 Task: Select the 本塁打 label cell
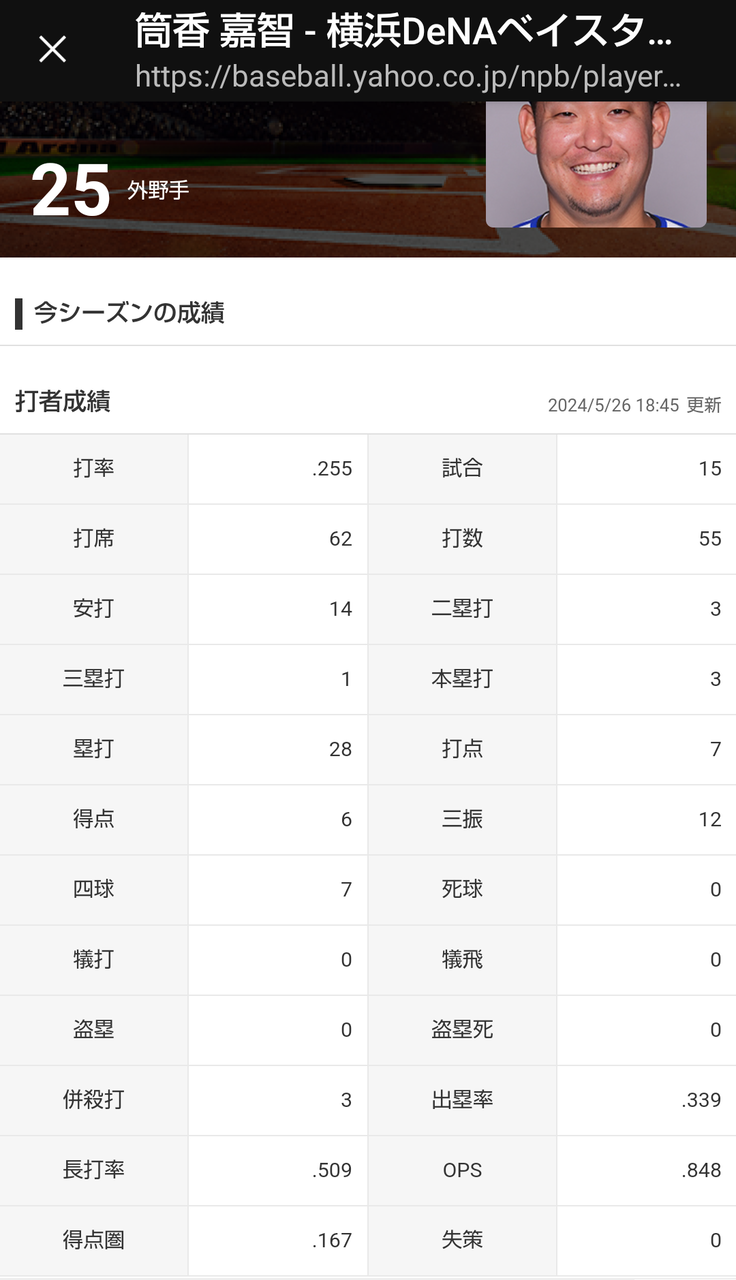(462, 679)
